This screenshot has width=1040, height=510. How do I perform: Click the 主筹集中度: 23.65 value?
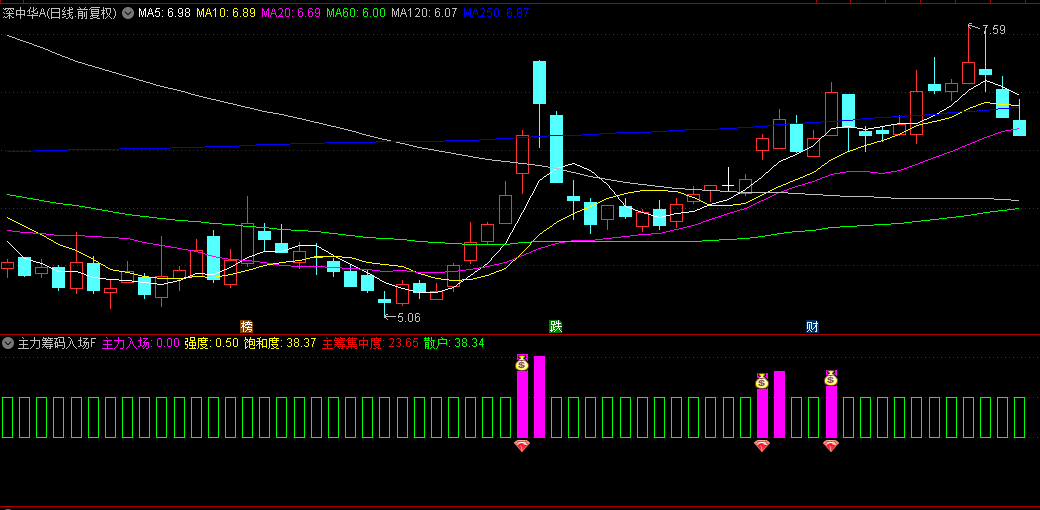(x=370, y=343)
